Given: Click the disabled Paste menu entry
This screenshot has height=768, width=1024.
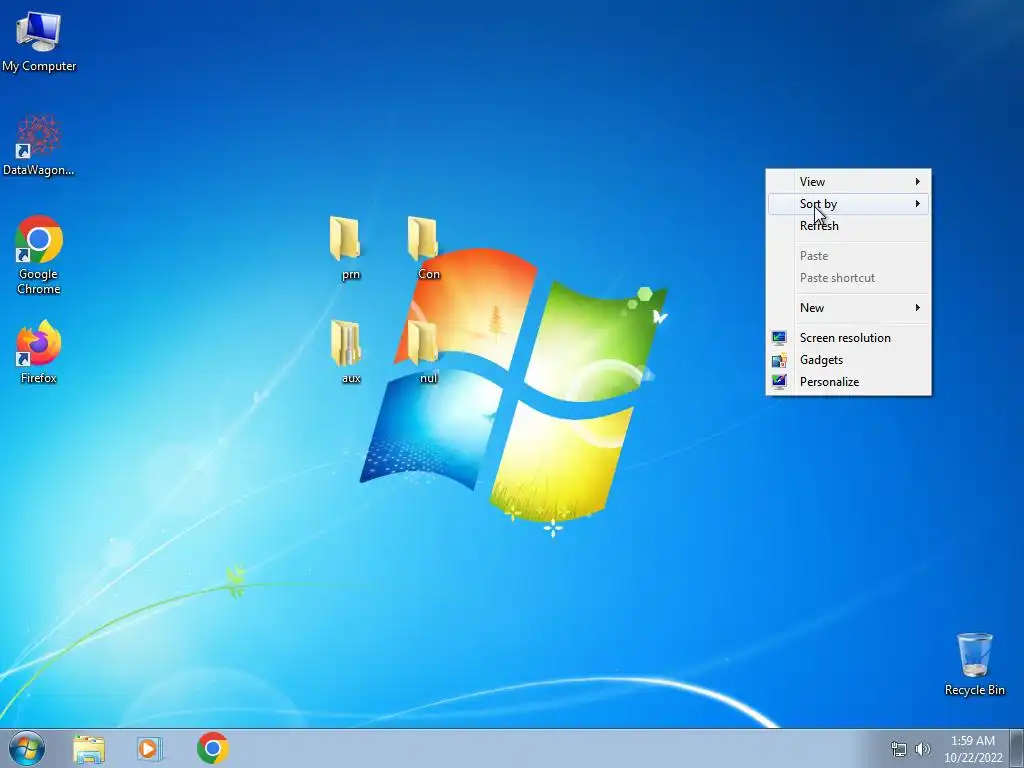Looking at the screenshot, I should (848, 256).
